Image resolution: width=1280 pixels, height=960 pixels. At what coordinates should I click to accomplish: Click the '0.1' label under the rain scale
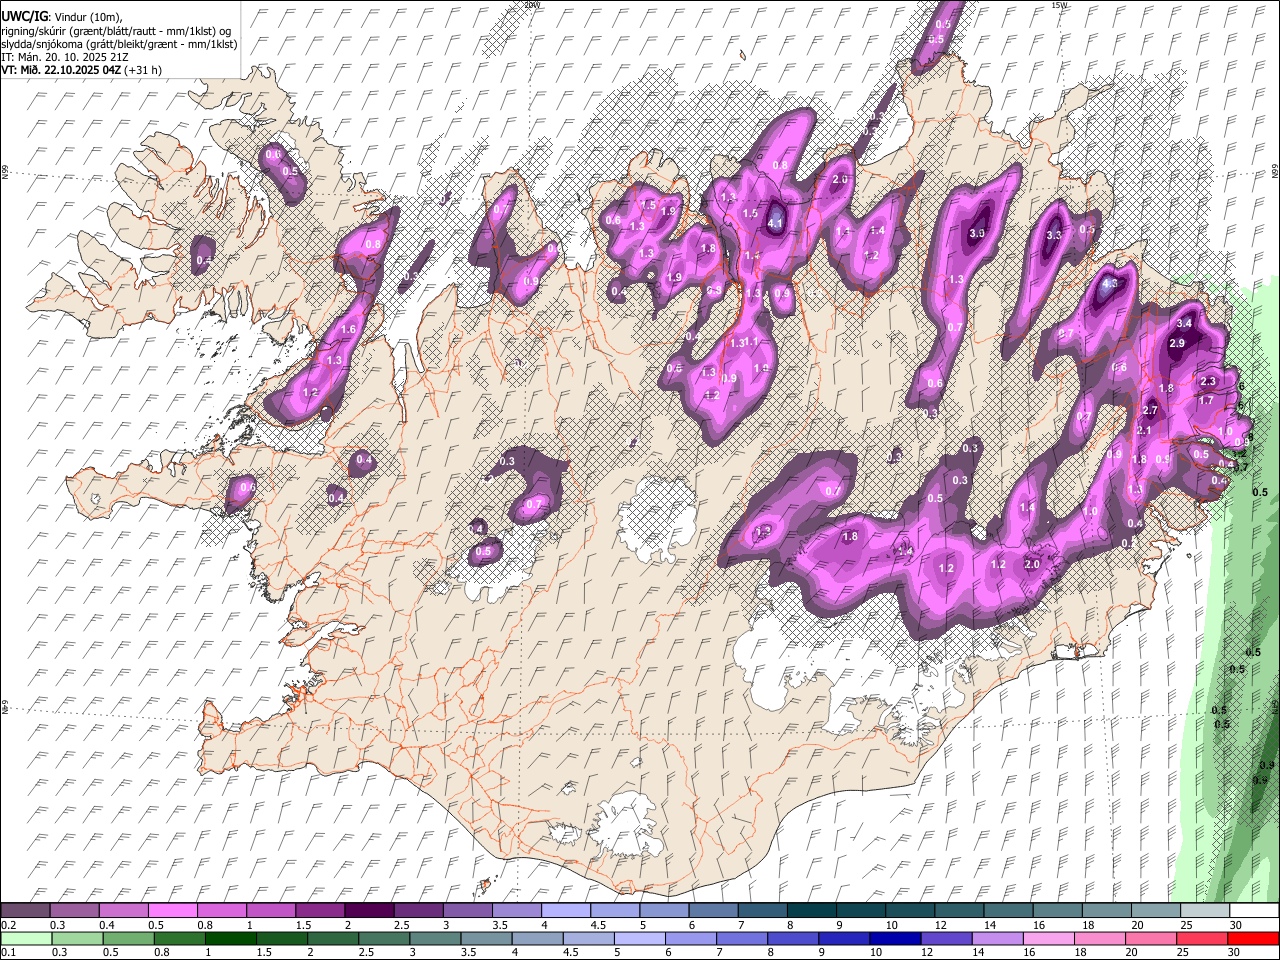tap(9, 952)
